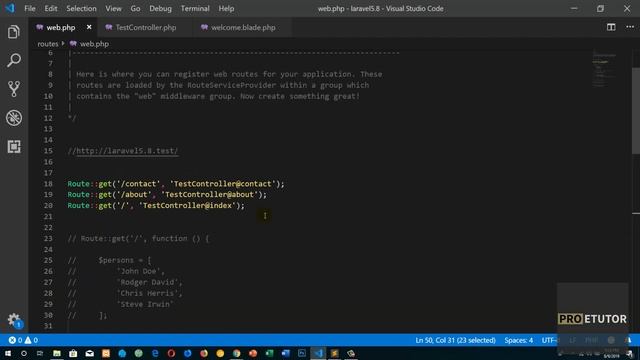Click '$persons = [' on line 25

pos(125,260)
